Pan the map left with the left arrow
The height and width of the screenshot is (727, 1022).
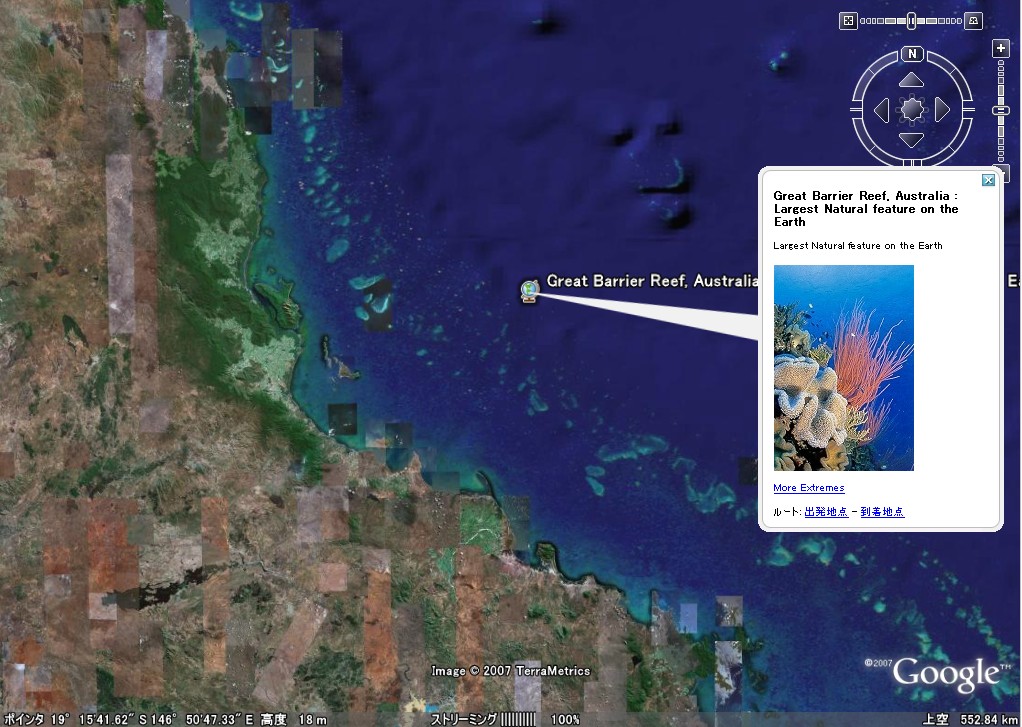[x=881, y=110]
